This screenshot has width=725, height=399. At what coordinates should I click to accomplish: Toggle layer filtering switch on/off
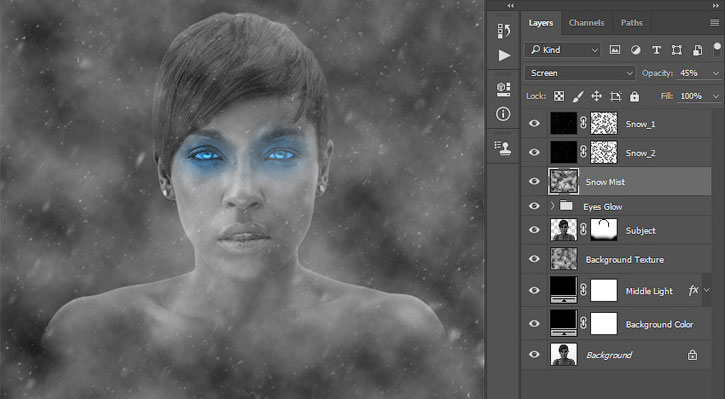(x=717, y=49)
